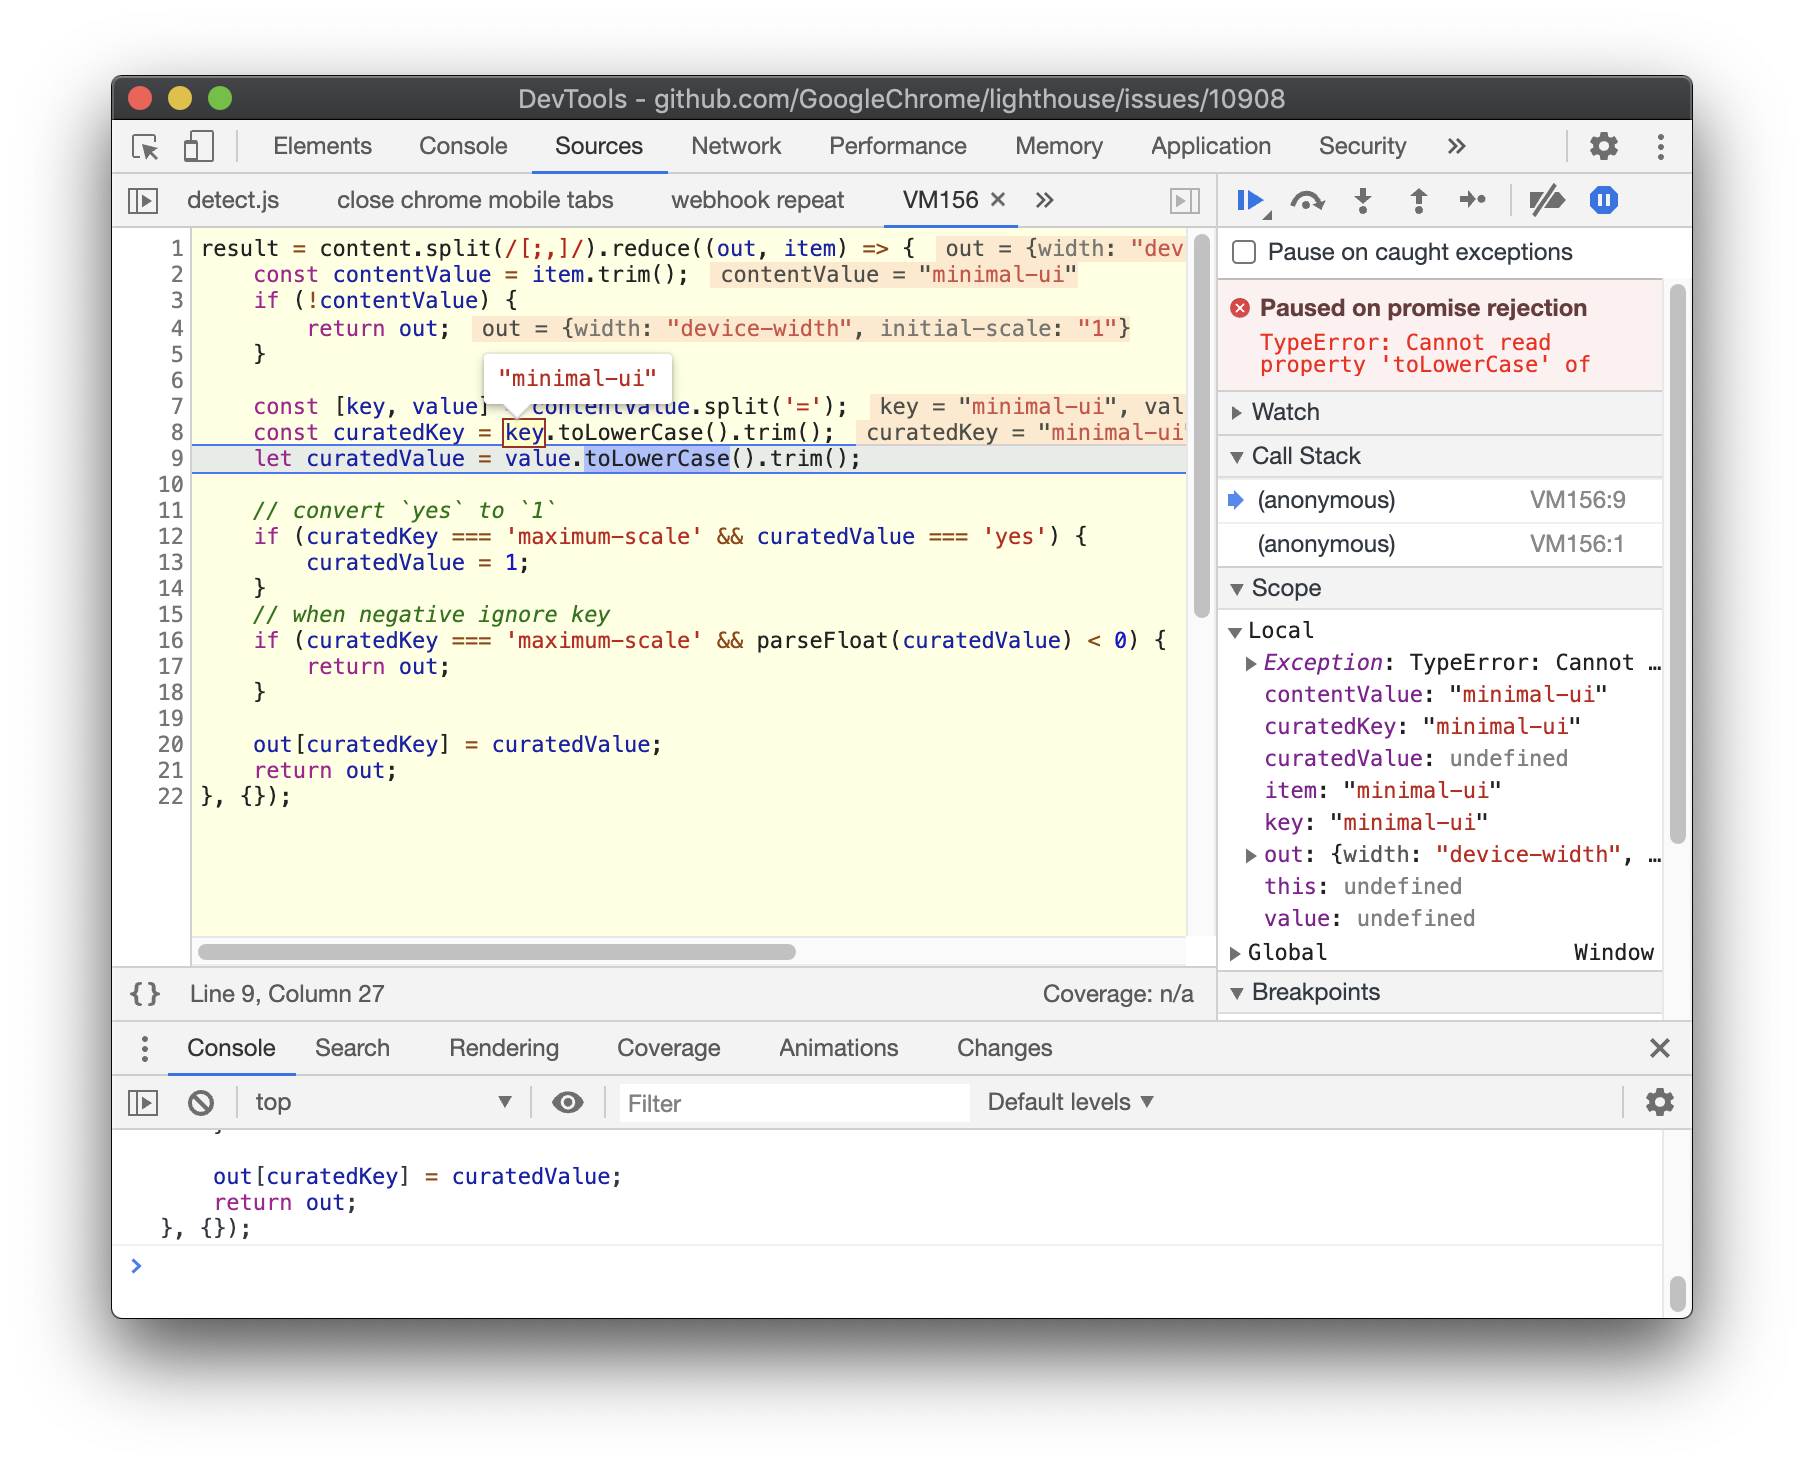The width and height of the screenshot is (1804, 1466).
Task: Open console settings gear
Action: pyautogui.click(x=1660, y=1103)
